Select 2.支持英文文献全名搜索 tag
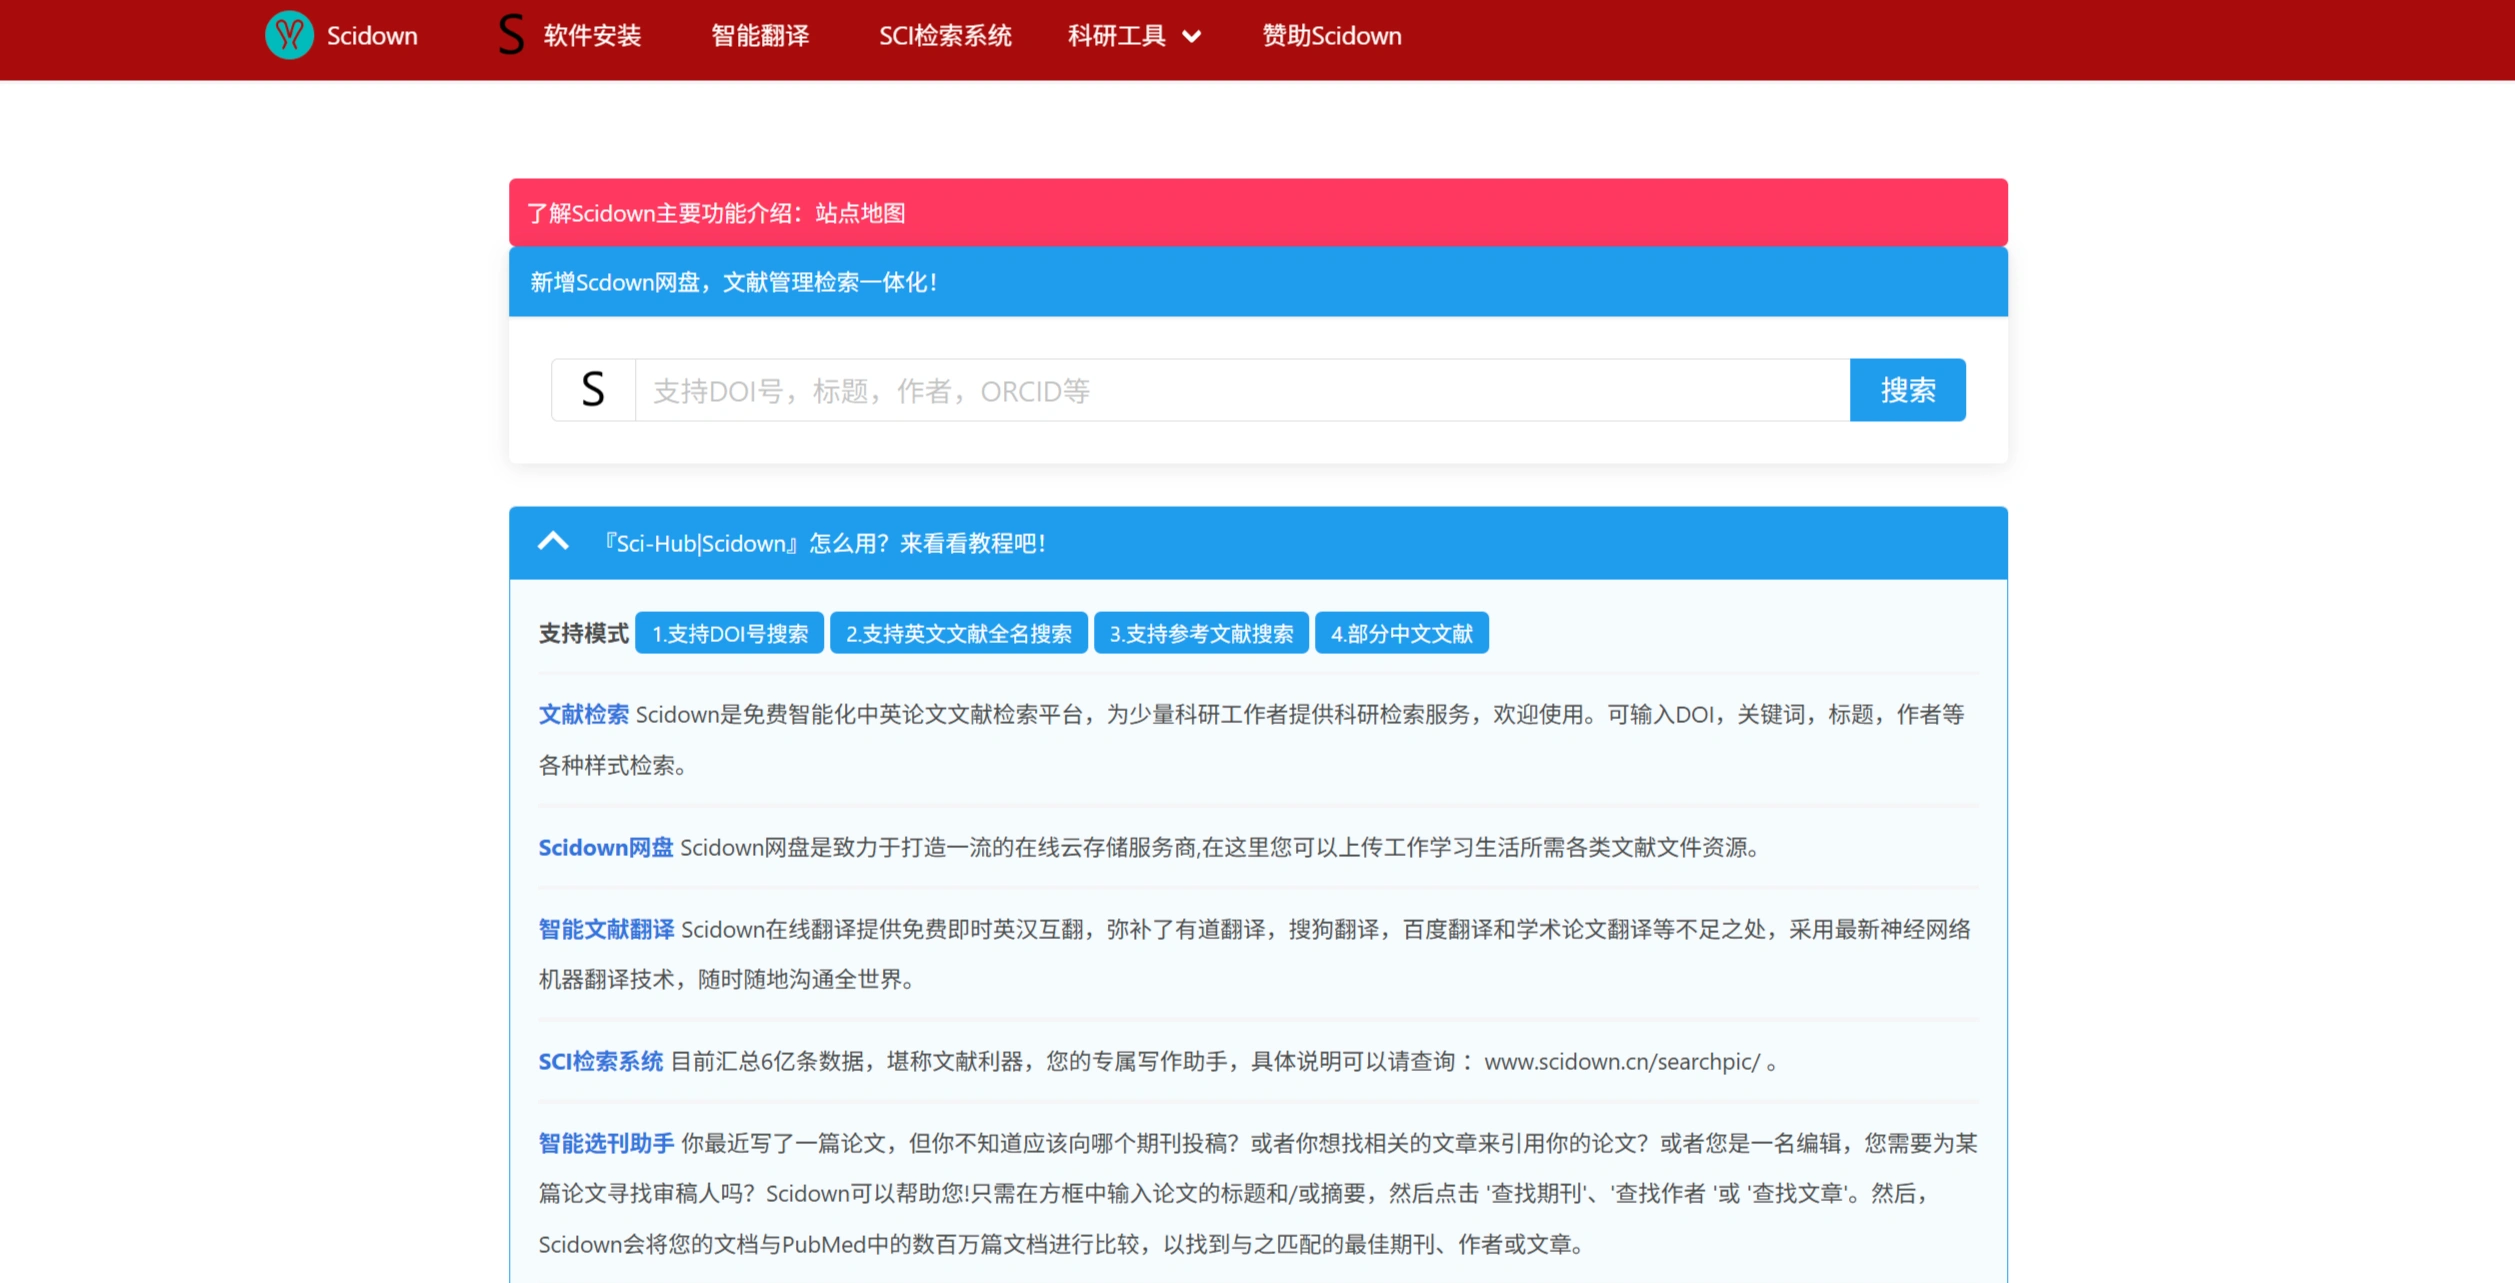 coord(958,633)
